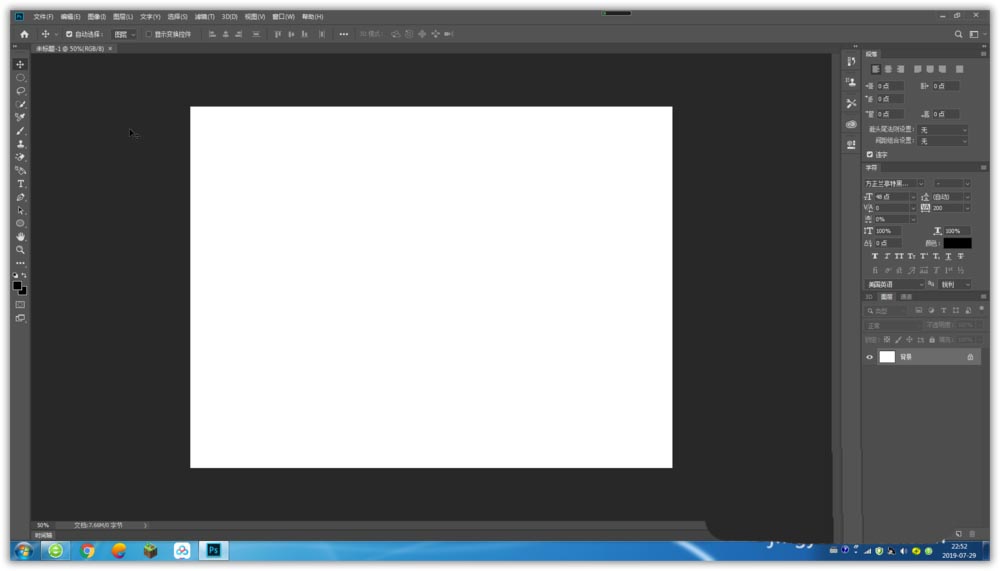
Task: Open the Edit Toolbar three-dots button
Action: coord(20,263)
